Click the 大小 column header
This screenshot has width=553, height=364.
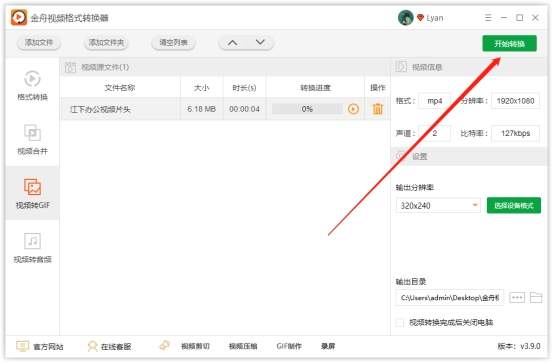click(201, 87)
